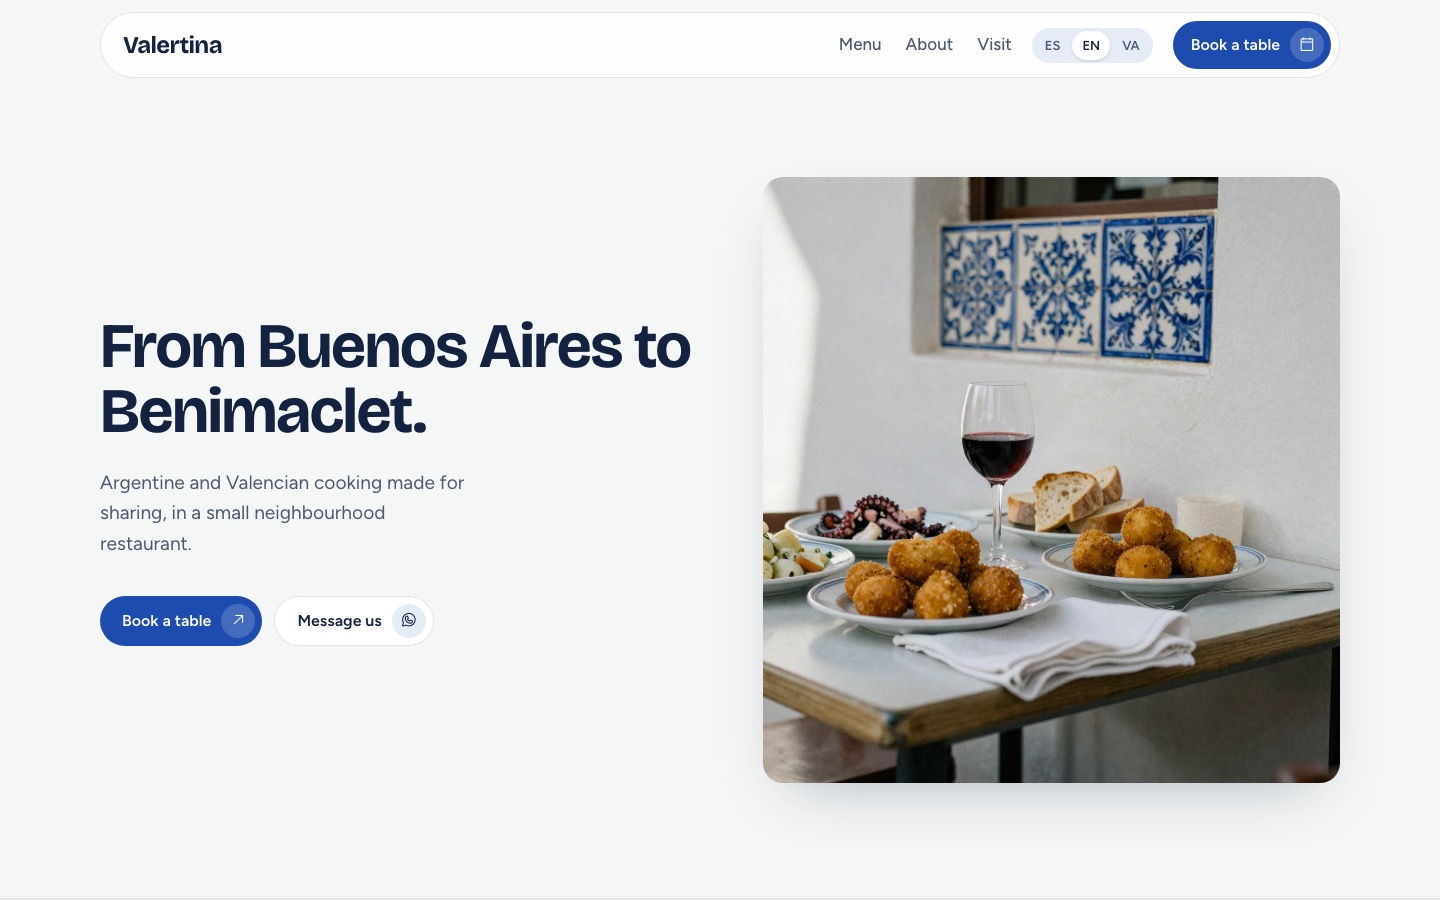Click the heading 'From Buenos Aires to Benimaclet.'

point(396,378)
